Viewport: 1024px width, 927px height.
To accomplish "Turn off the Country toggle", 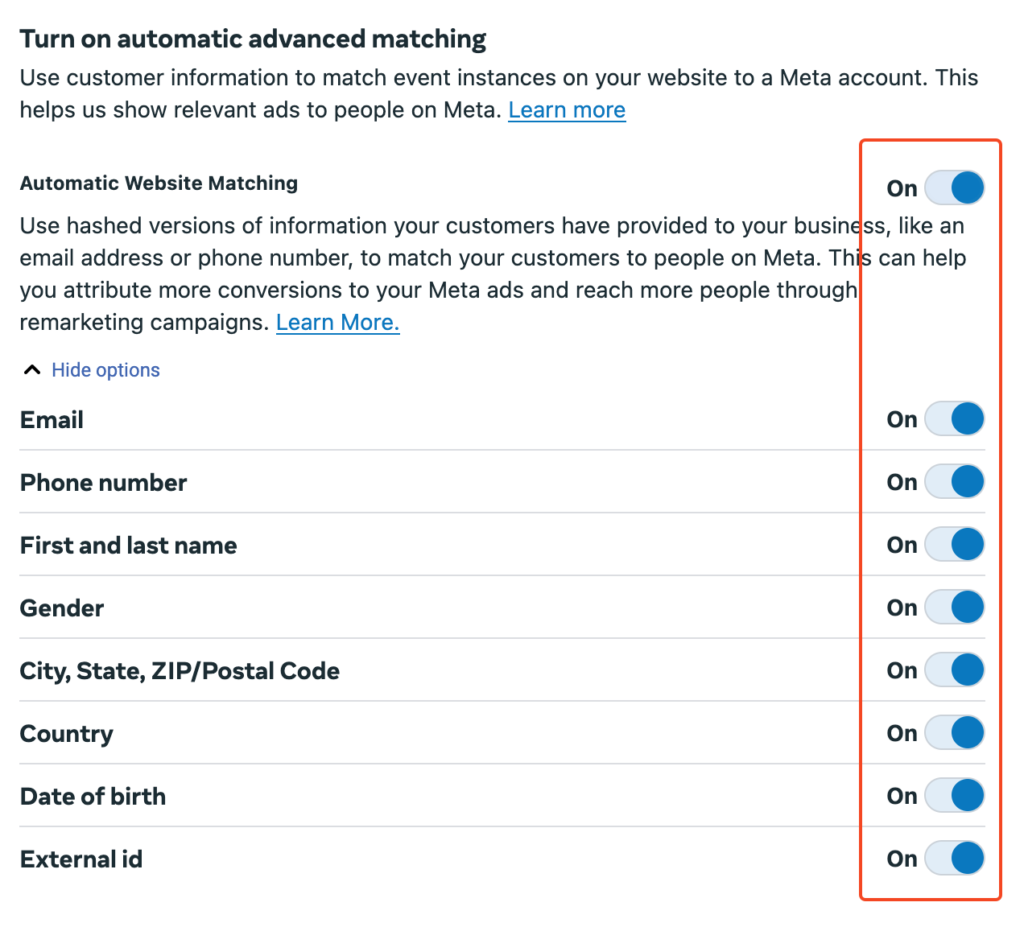I will point(954,733).
